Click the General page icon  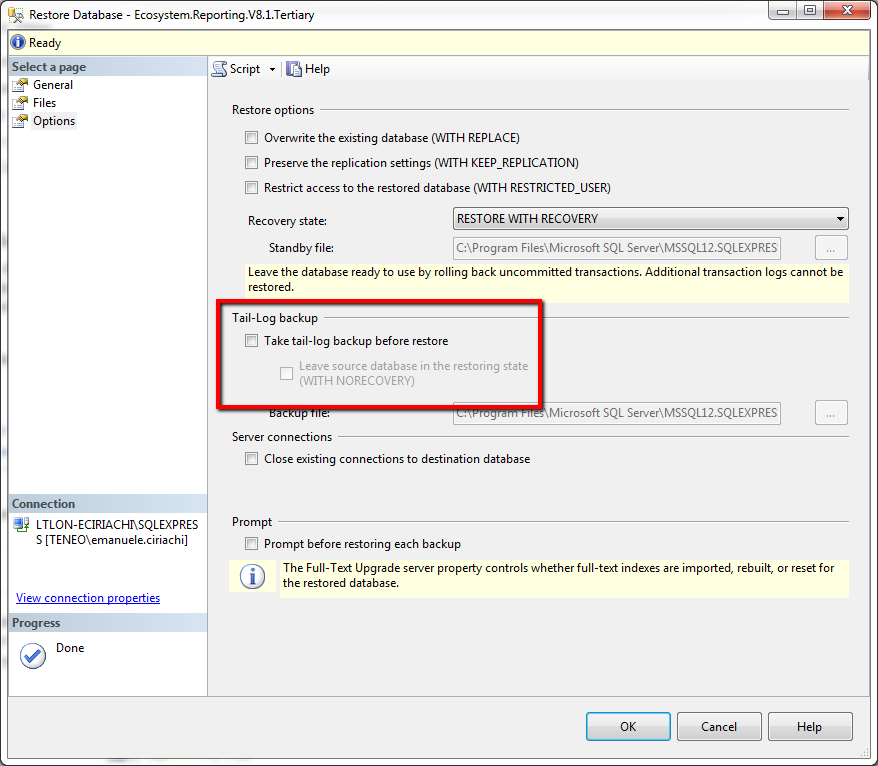click(x=20, y=85)
